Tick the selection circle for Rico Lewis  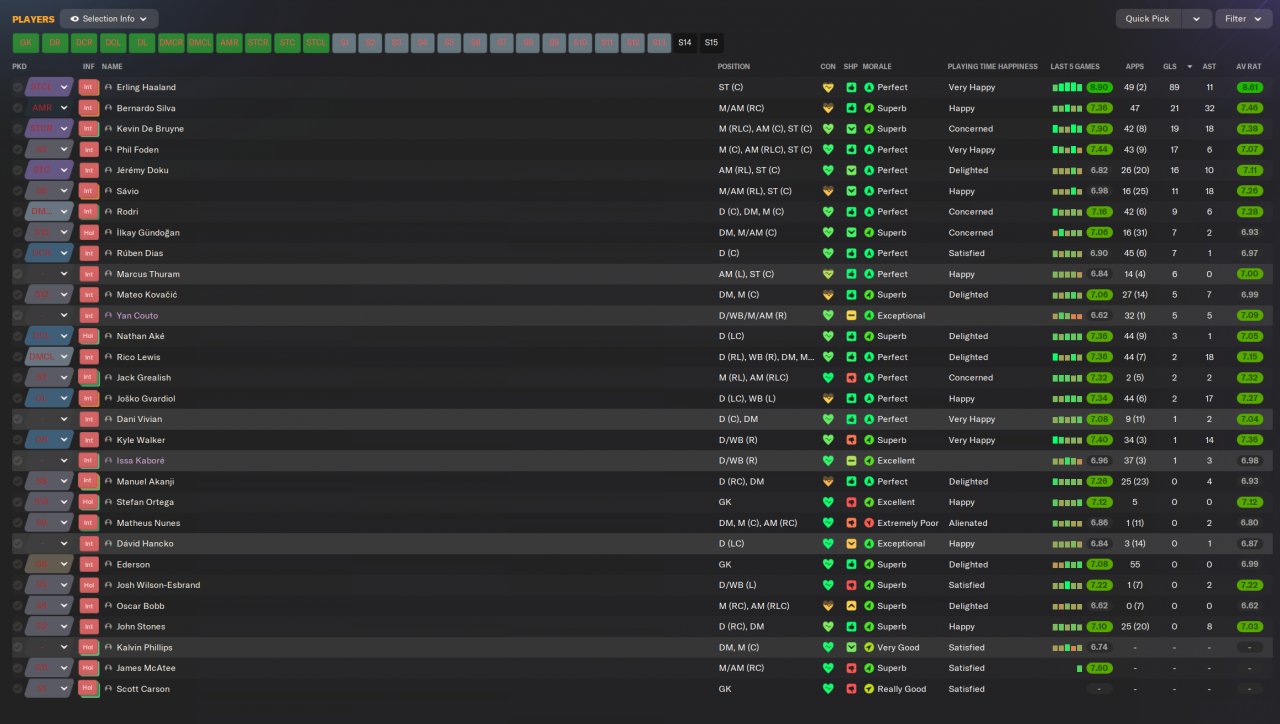[x=18, y=357]
